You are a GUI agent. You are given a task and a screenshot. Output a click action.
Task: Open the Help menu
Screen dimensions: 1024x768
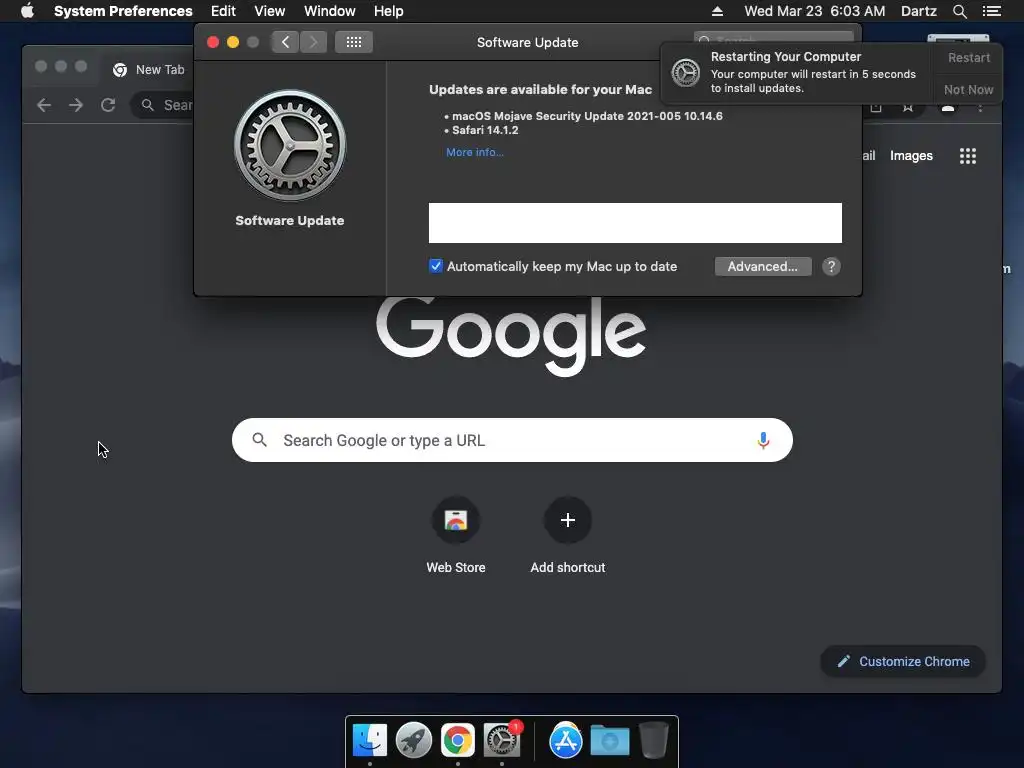[x=389, y=11]
